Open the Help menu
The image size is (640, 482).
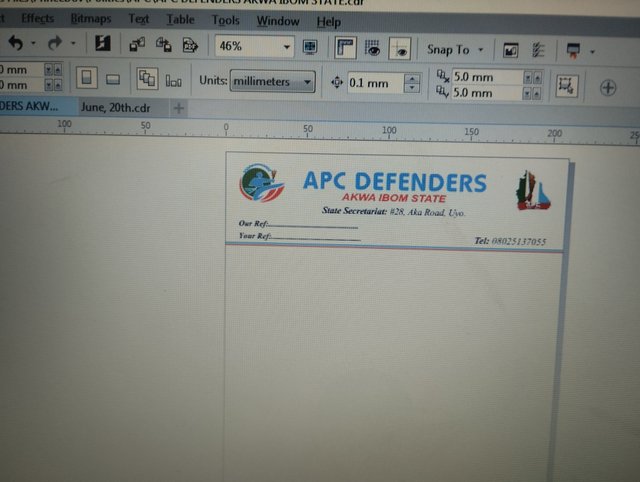(x=329, y=22)
